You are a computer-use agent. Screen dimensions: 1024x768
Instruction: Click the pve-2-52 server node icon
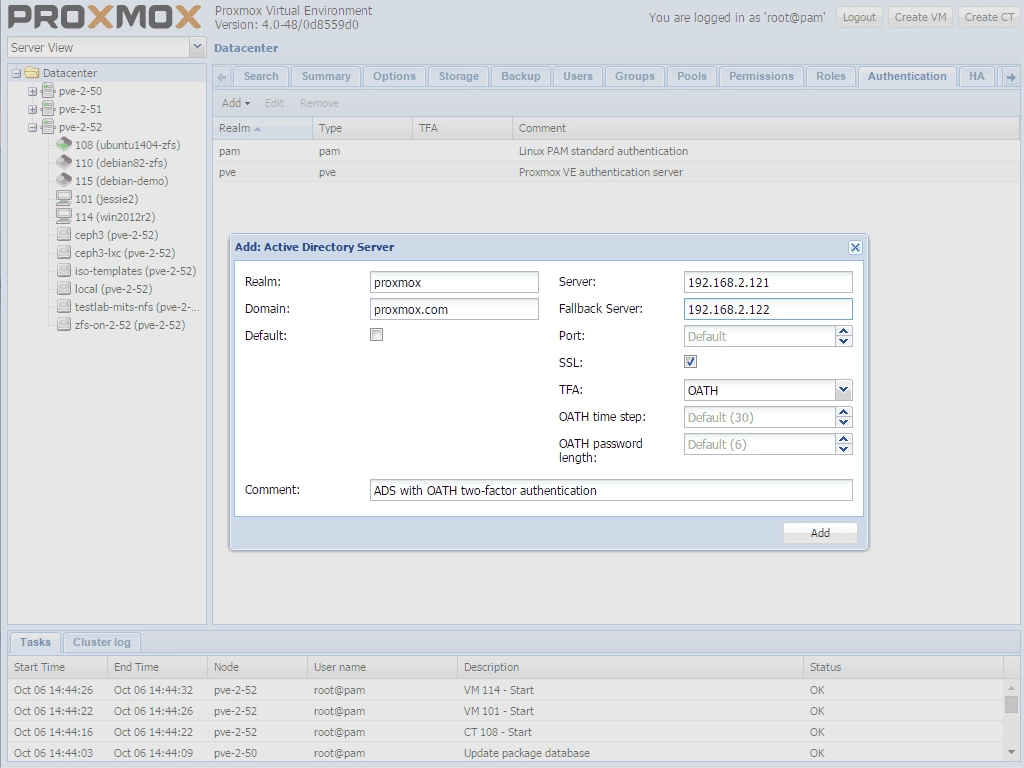coord(48,127)
